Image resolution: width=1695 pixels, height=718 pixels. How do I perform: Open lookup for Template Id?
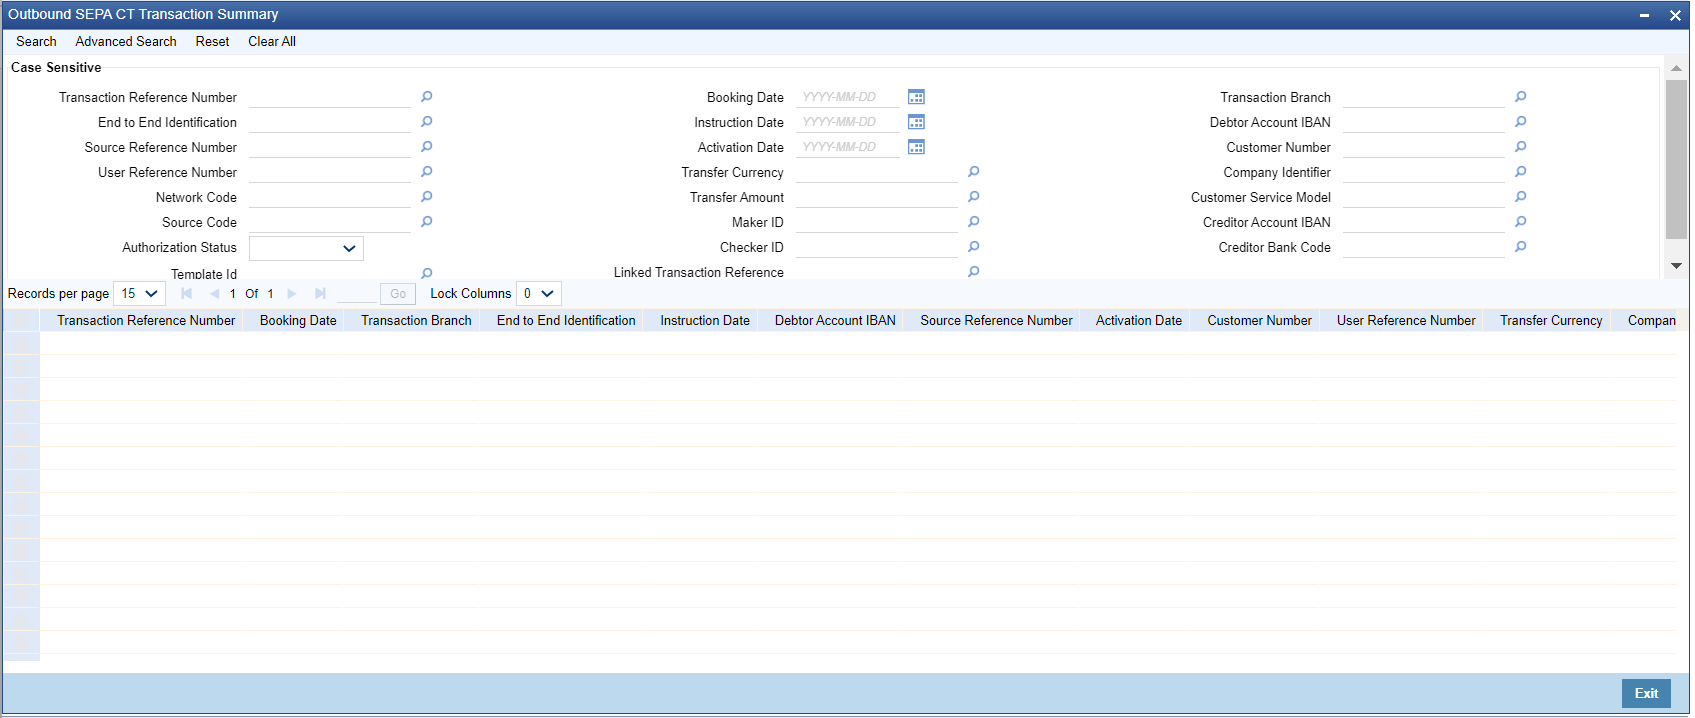[x=427, y=273]
